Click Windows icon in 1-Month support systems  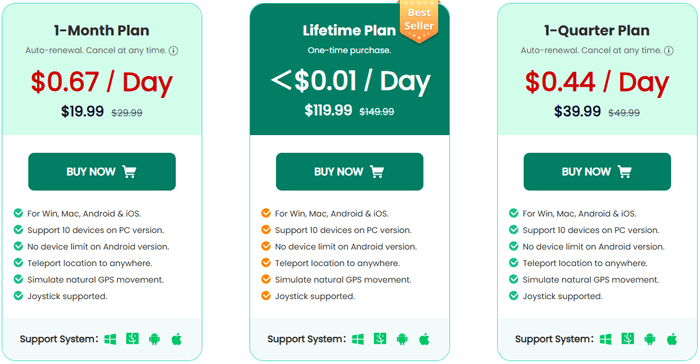pyautogui.click(x=110, y=339)
